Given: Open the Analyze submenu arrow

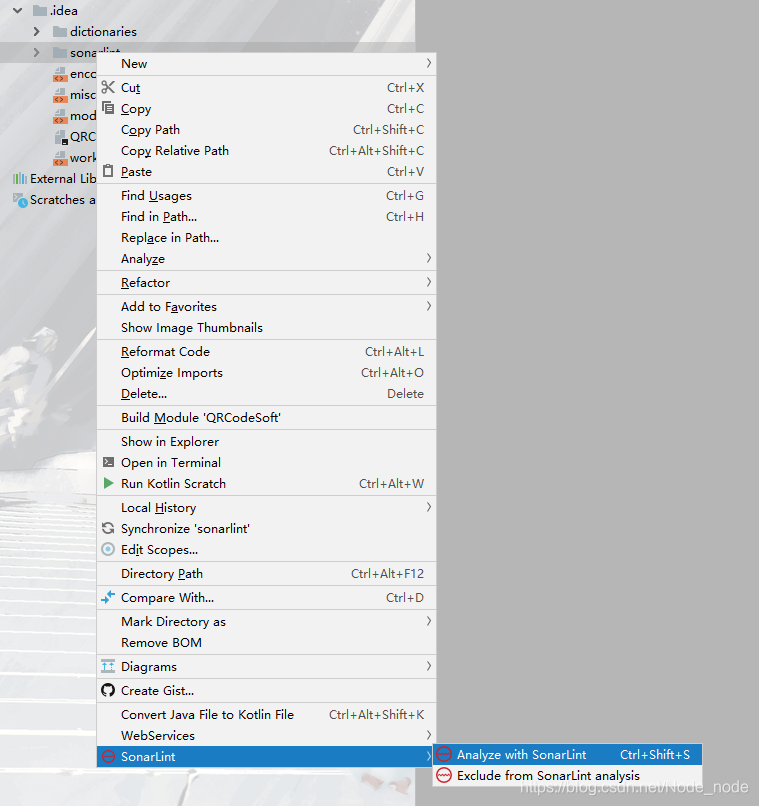Looking at the screenshot, I should [428, 258].
